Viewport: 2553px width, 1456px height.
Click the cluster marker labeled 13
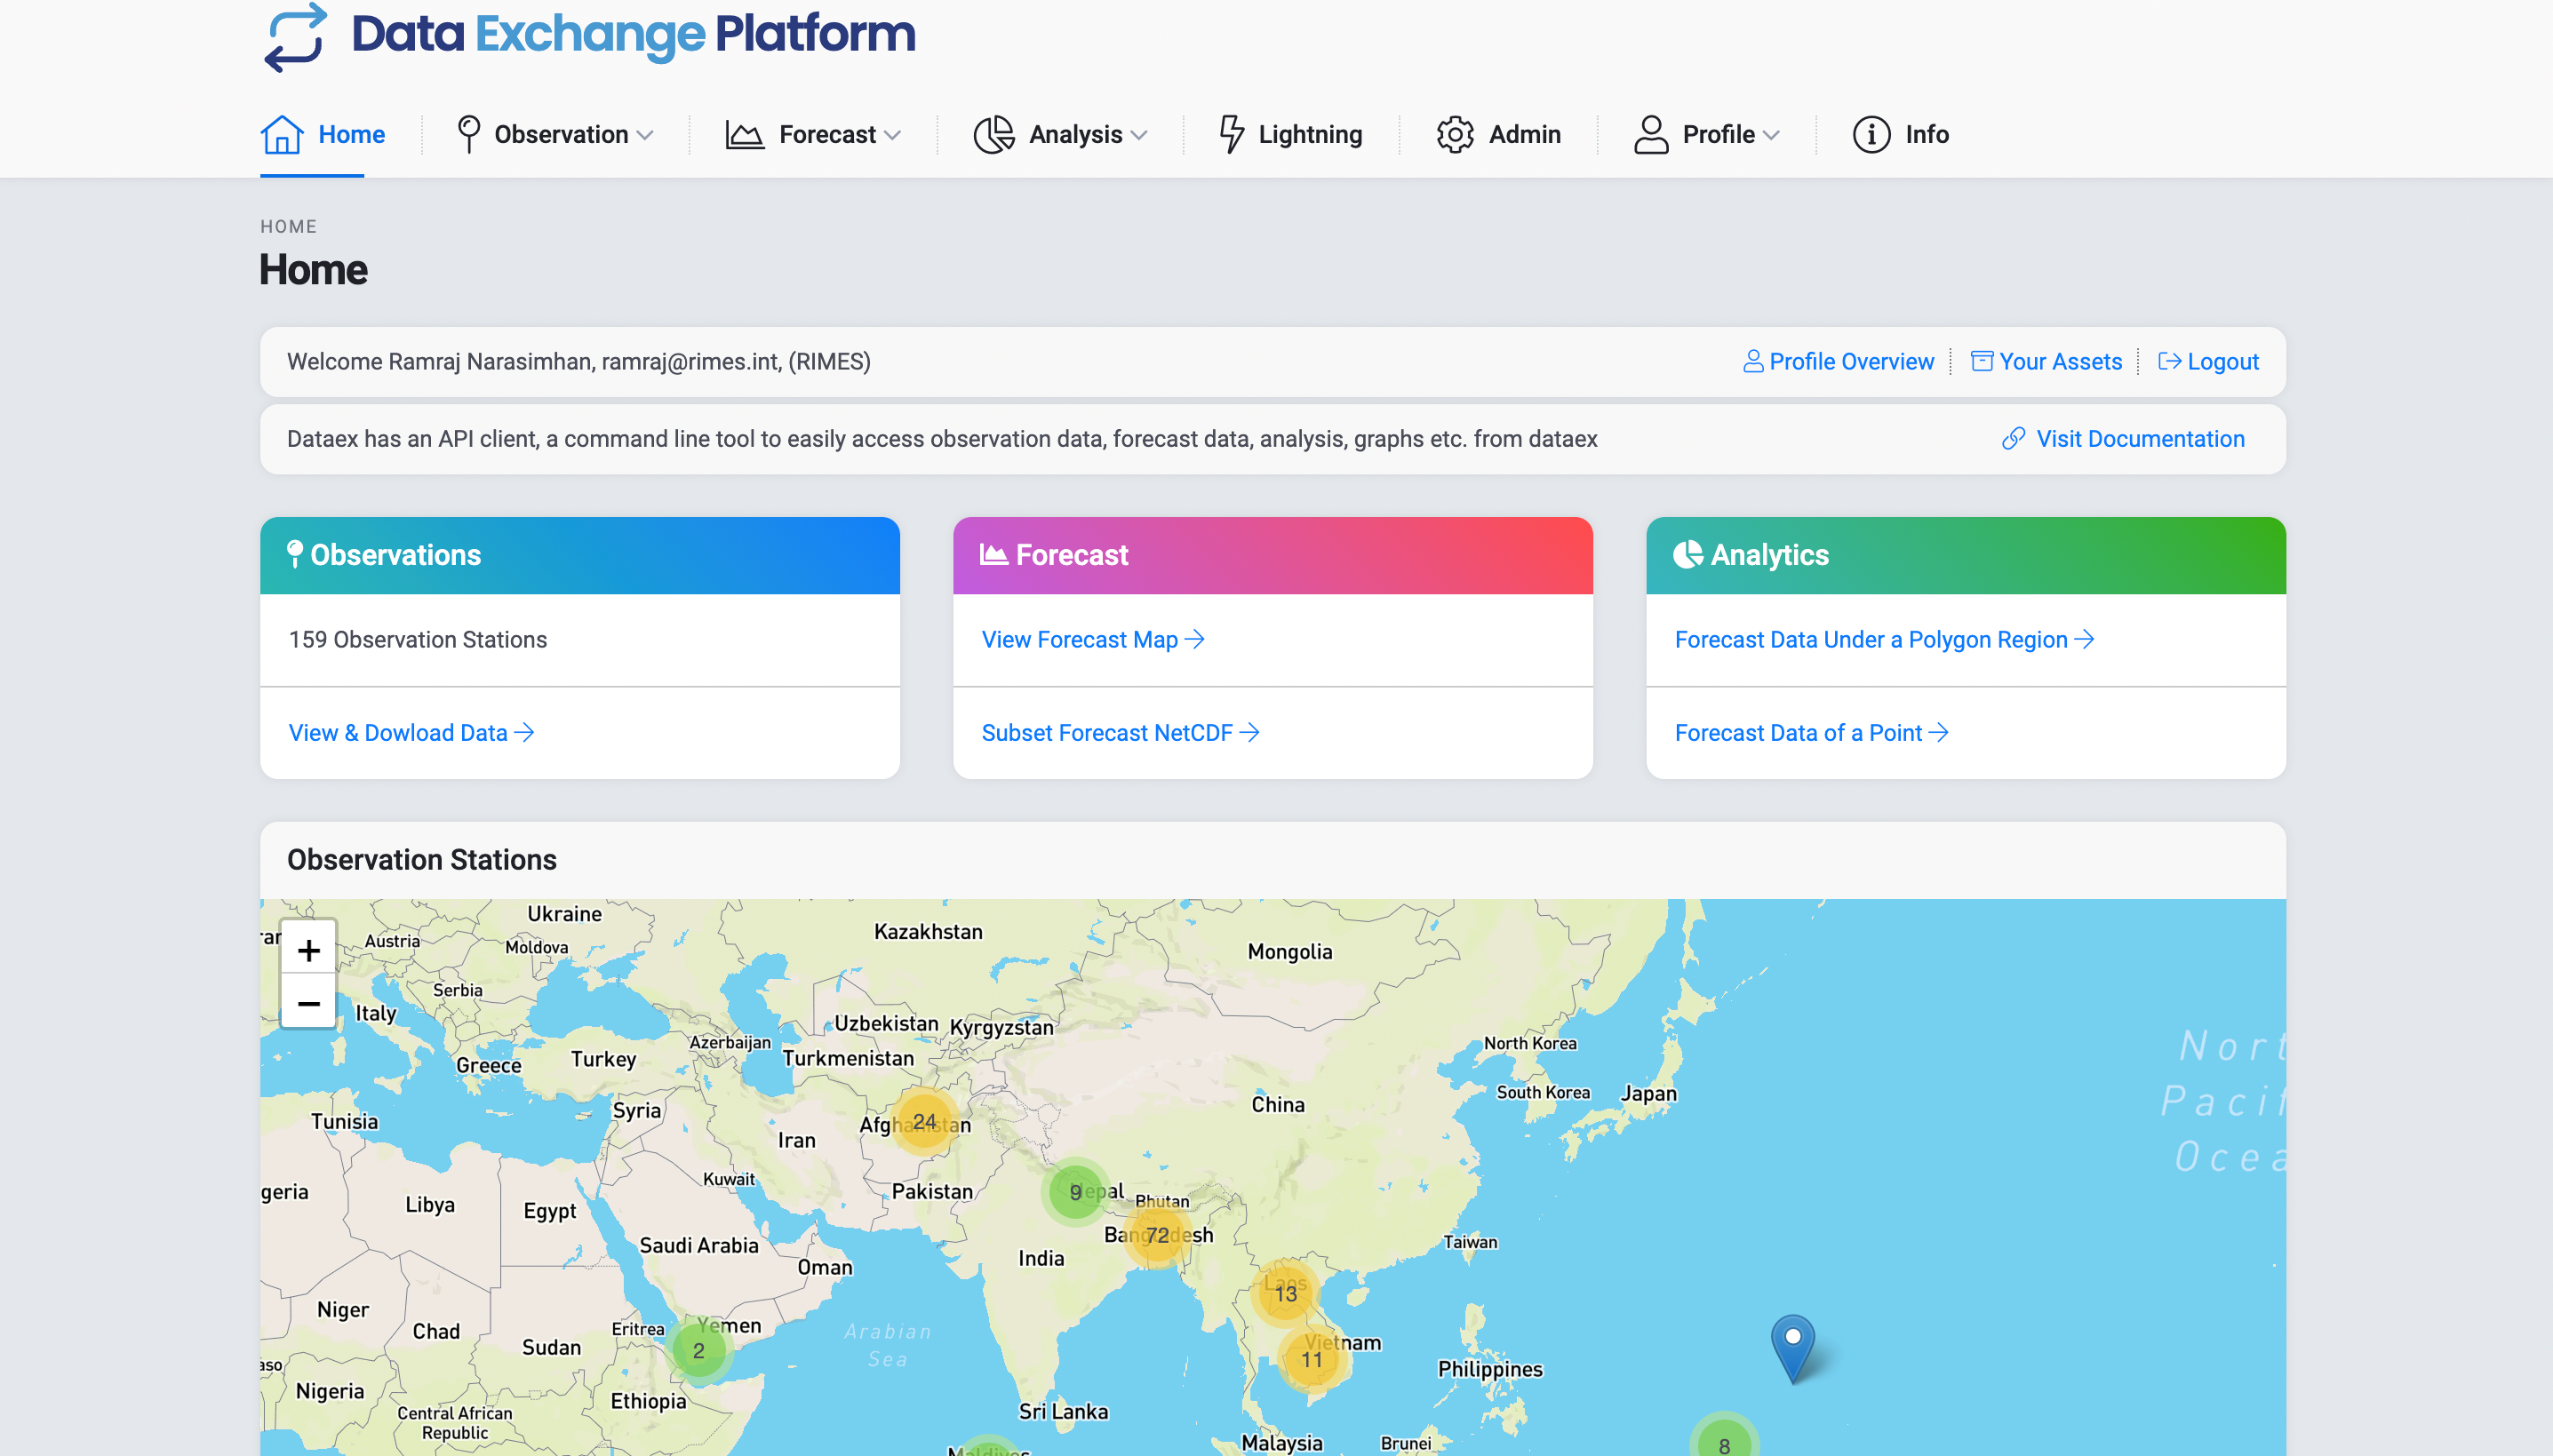(x=1285, y=1294)
